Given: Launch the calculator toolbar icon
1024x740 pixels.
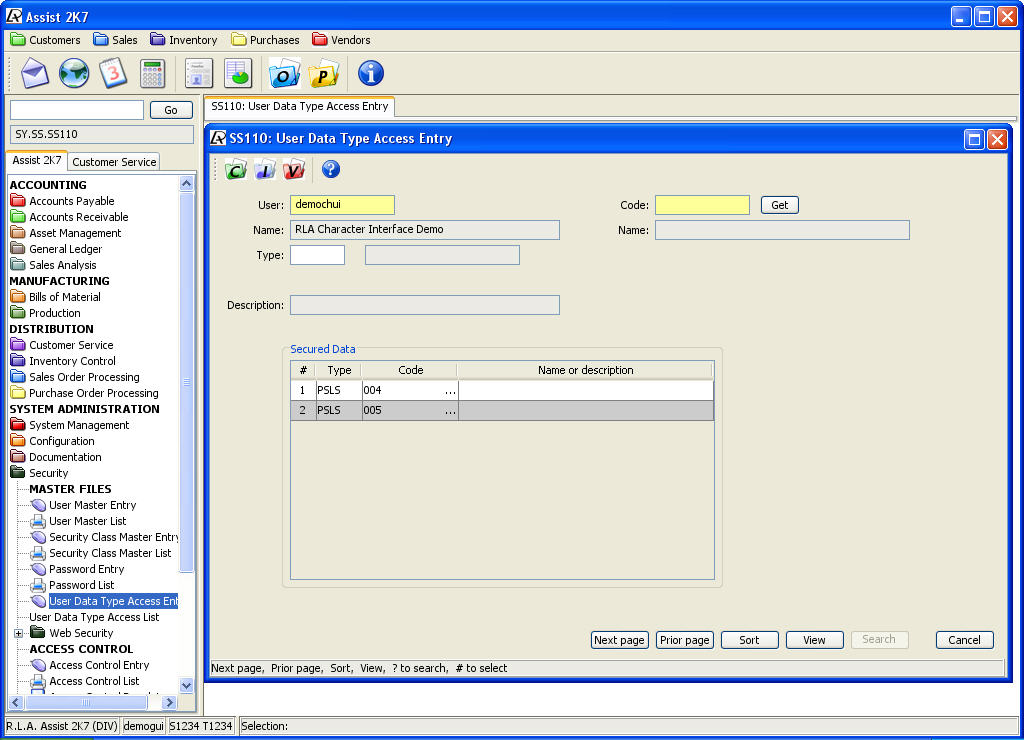Looking at the screenshot, I should 152,73.
